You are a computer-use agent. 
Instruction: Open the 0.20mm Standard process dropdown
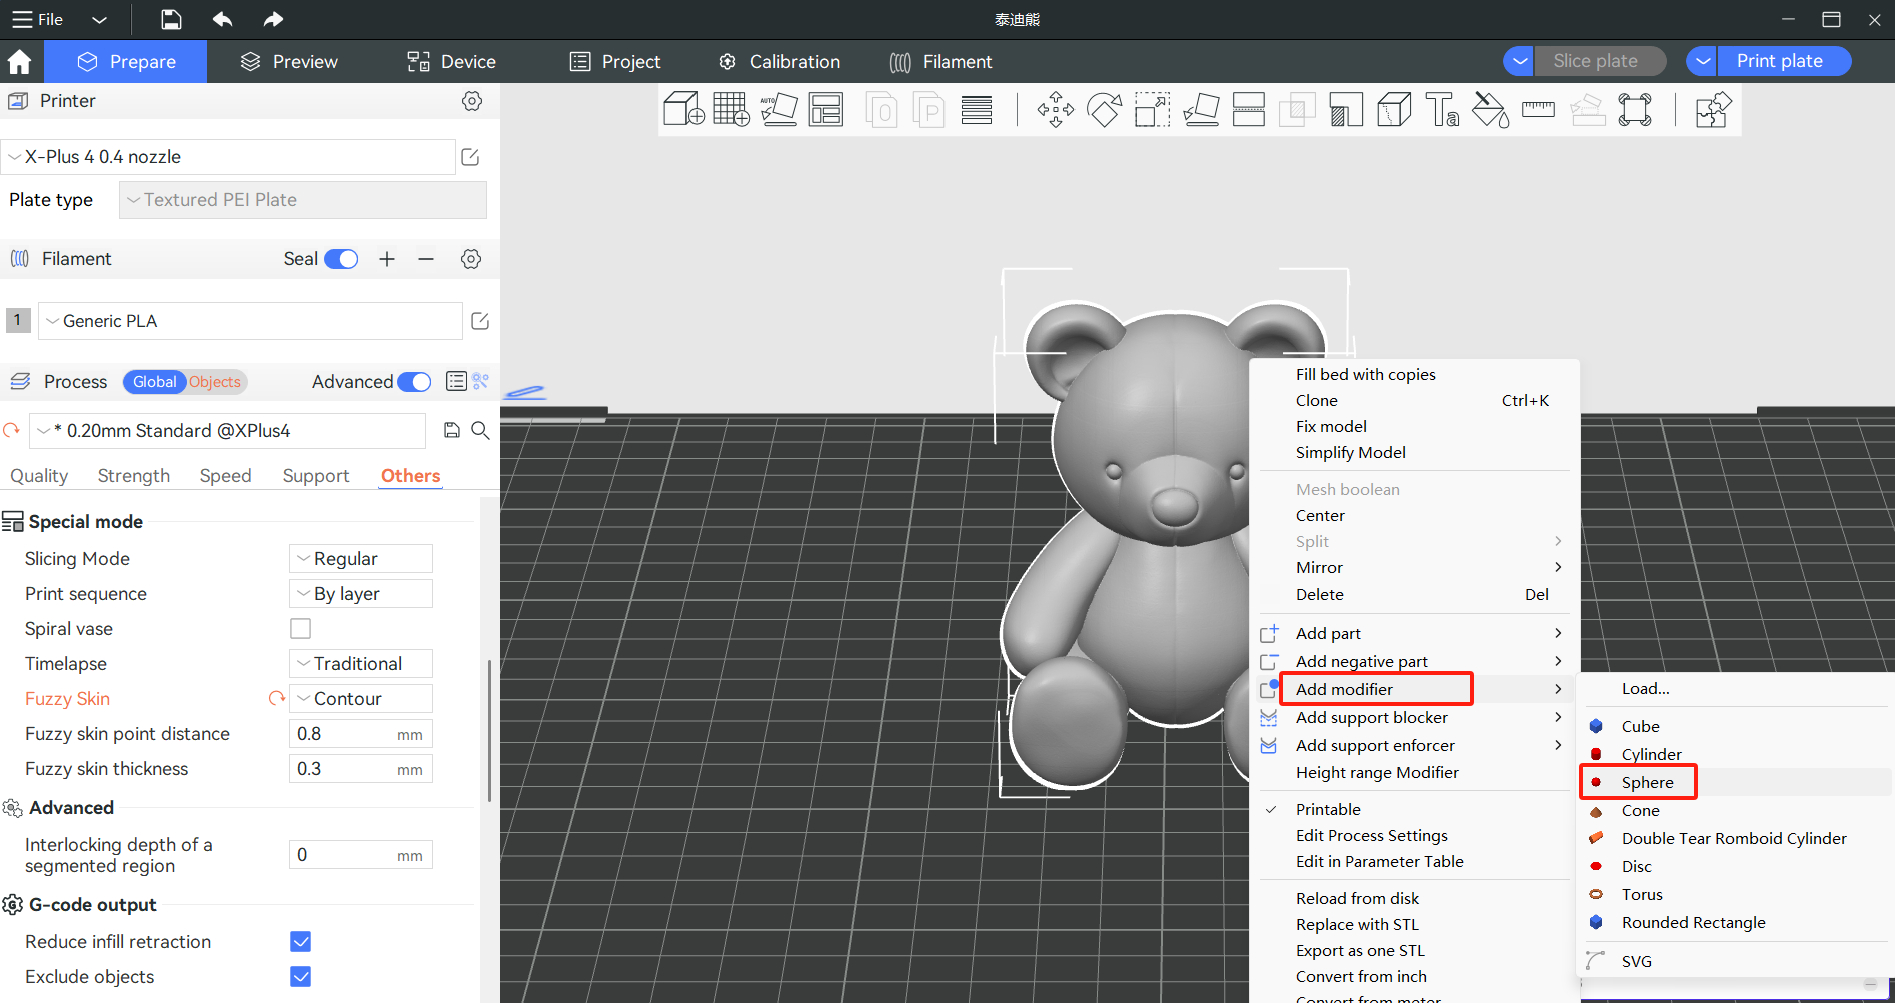[x=228, y=430]
